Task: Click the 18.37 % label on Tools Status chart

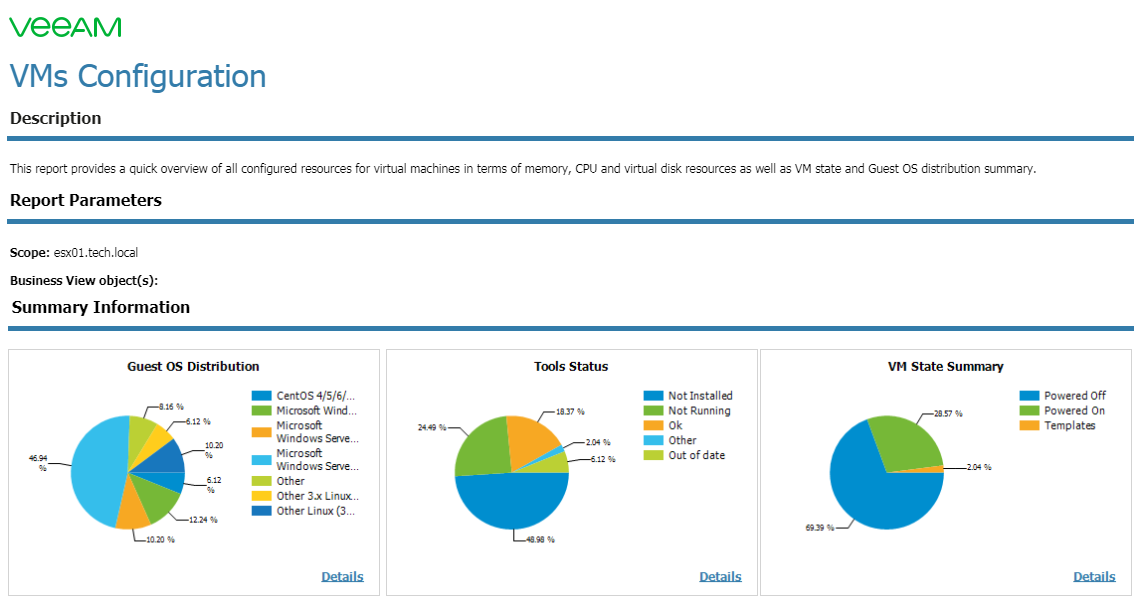Action: tap(570, 411)
